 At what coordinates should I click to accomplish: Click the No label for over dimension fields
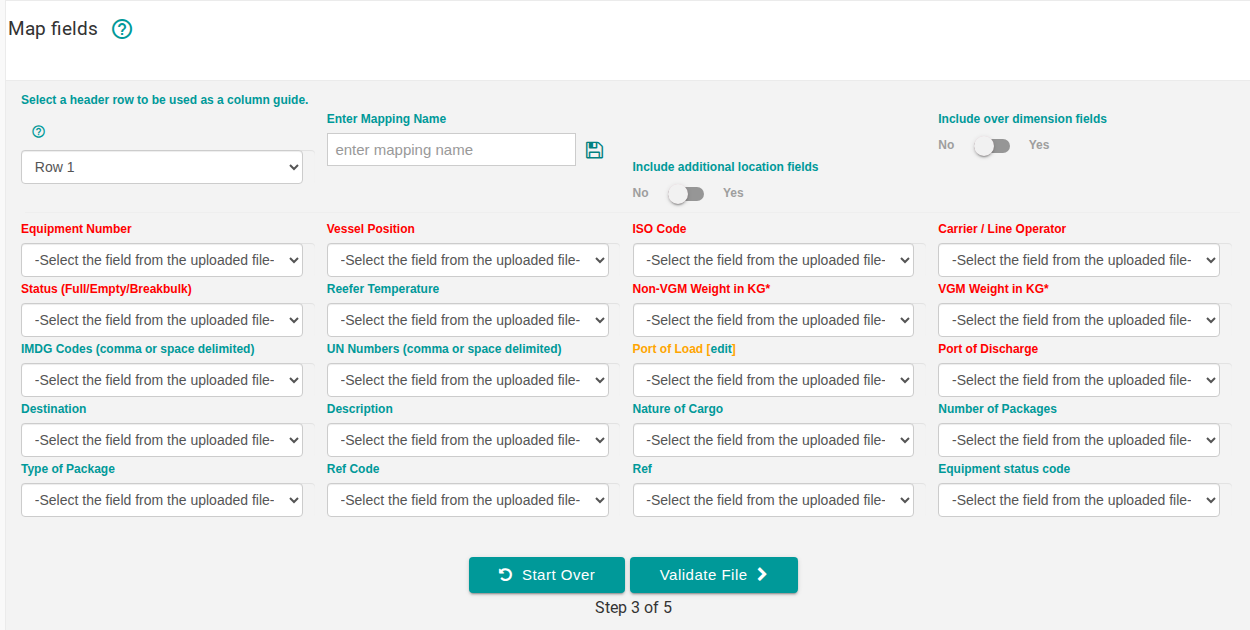(x=946, y=145)
